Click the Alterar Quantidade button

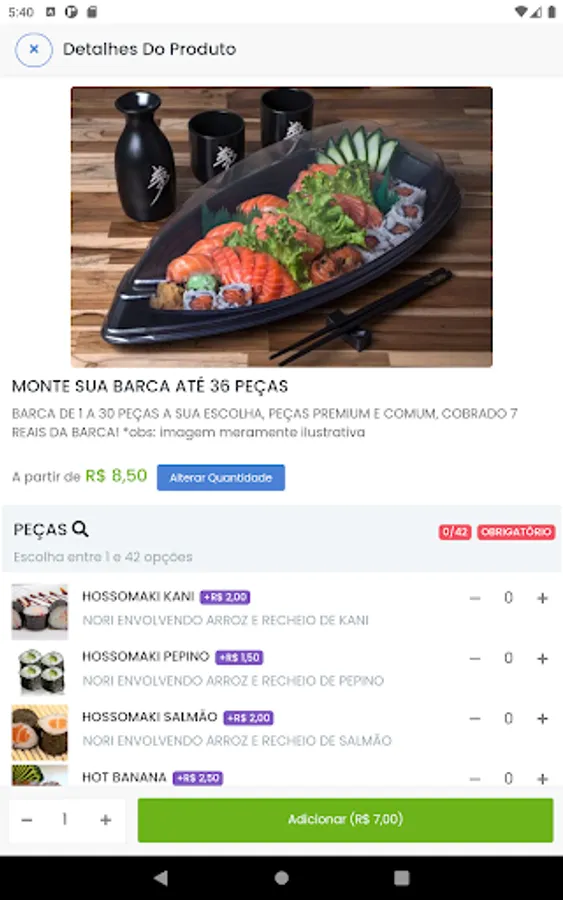pyautogui.click(x=221, y=478)
